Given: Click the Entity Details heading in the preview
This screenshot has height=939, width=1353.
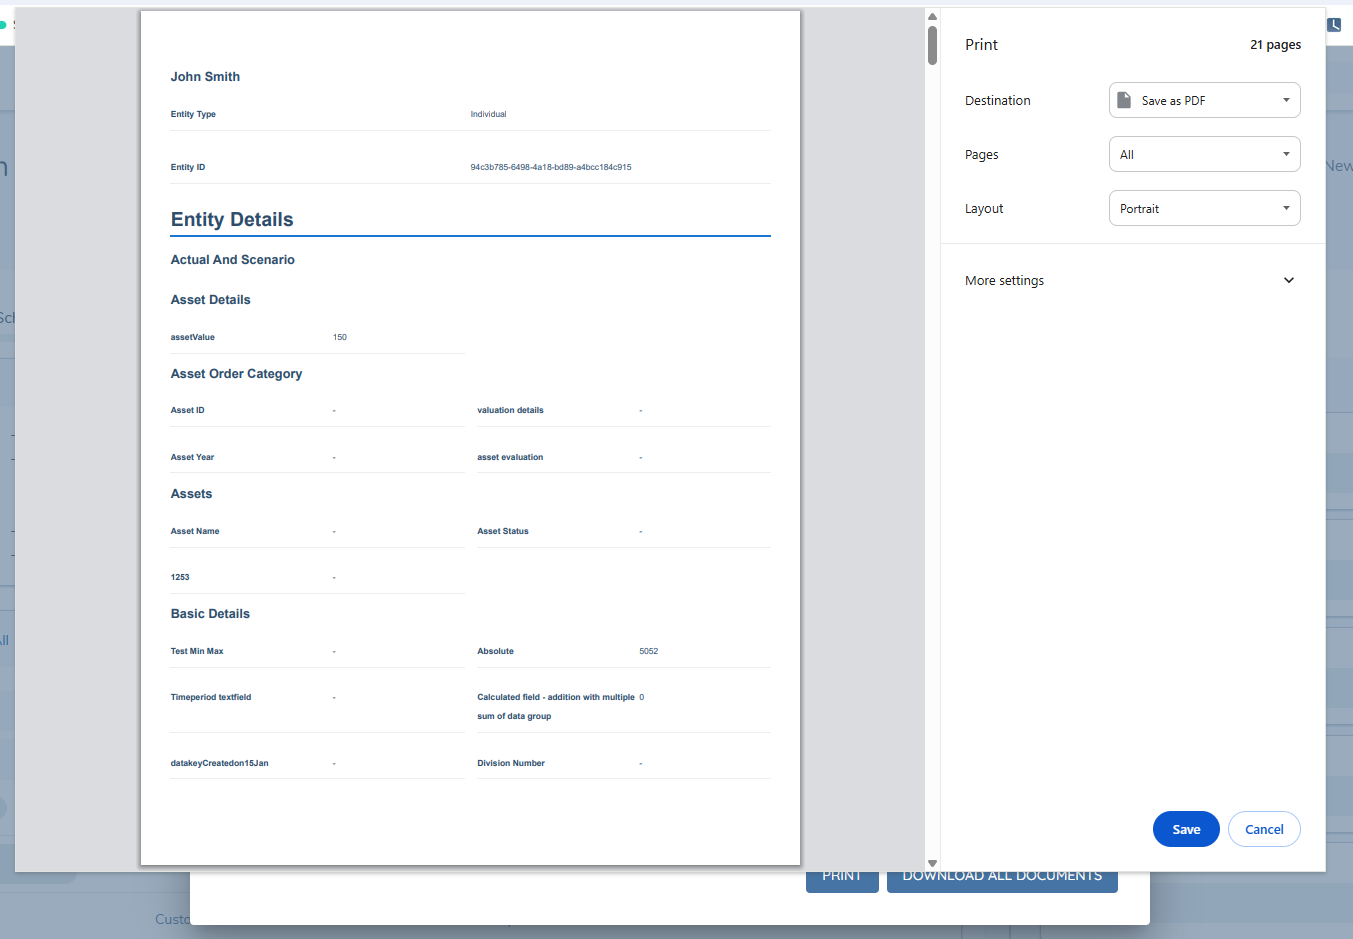Looking at the screenshot, I should pyautogui.click(x=231, y=219).
